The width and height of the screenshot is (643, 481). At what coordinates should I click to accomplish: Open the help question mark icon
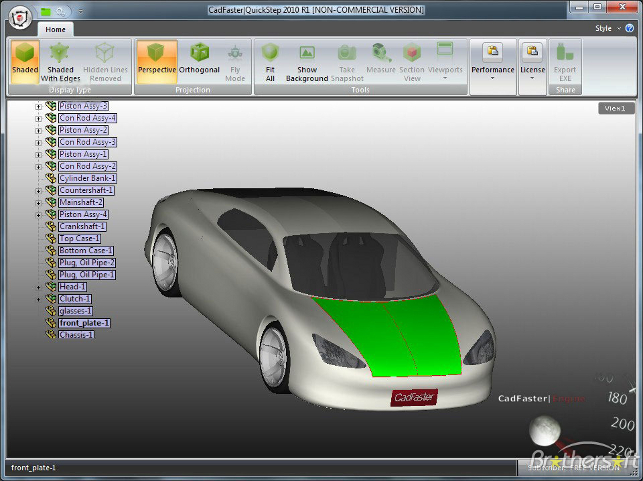(x=629, y=28)
